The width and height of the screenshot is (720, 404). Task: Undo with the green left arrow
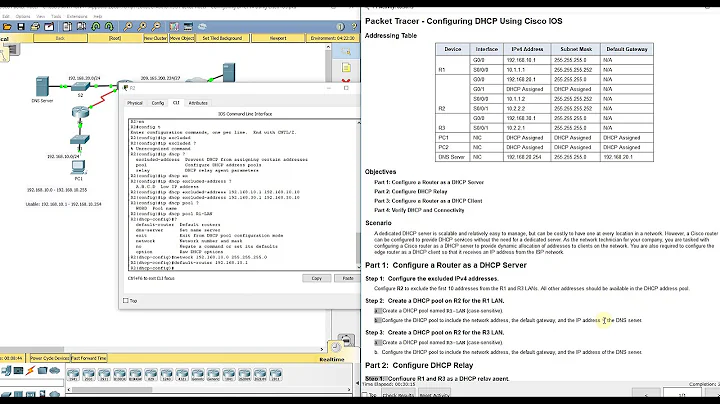[96, 27]
